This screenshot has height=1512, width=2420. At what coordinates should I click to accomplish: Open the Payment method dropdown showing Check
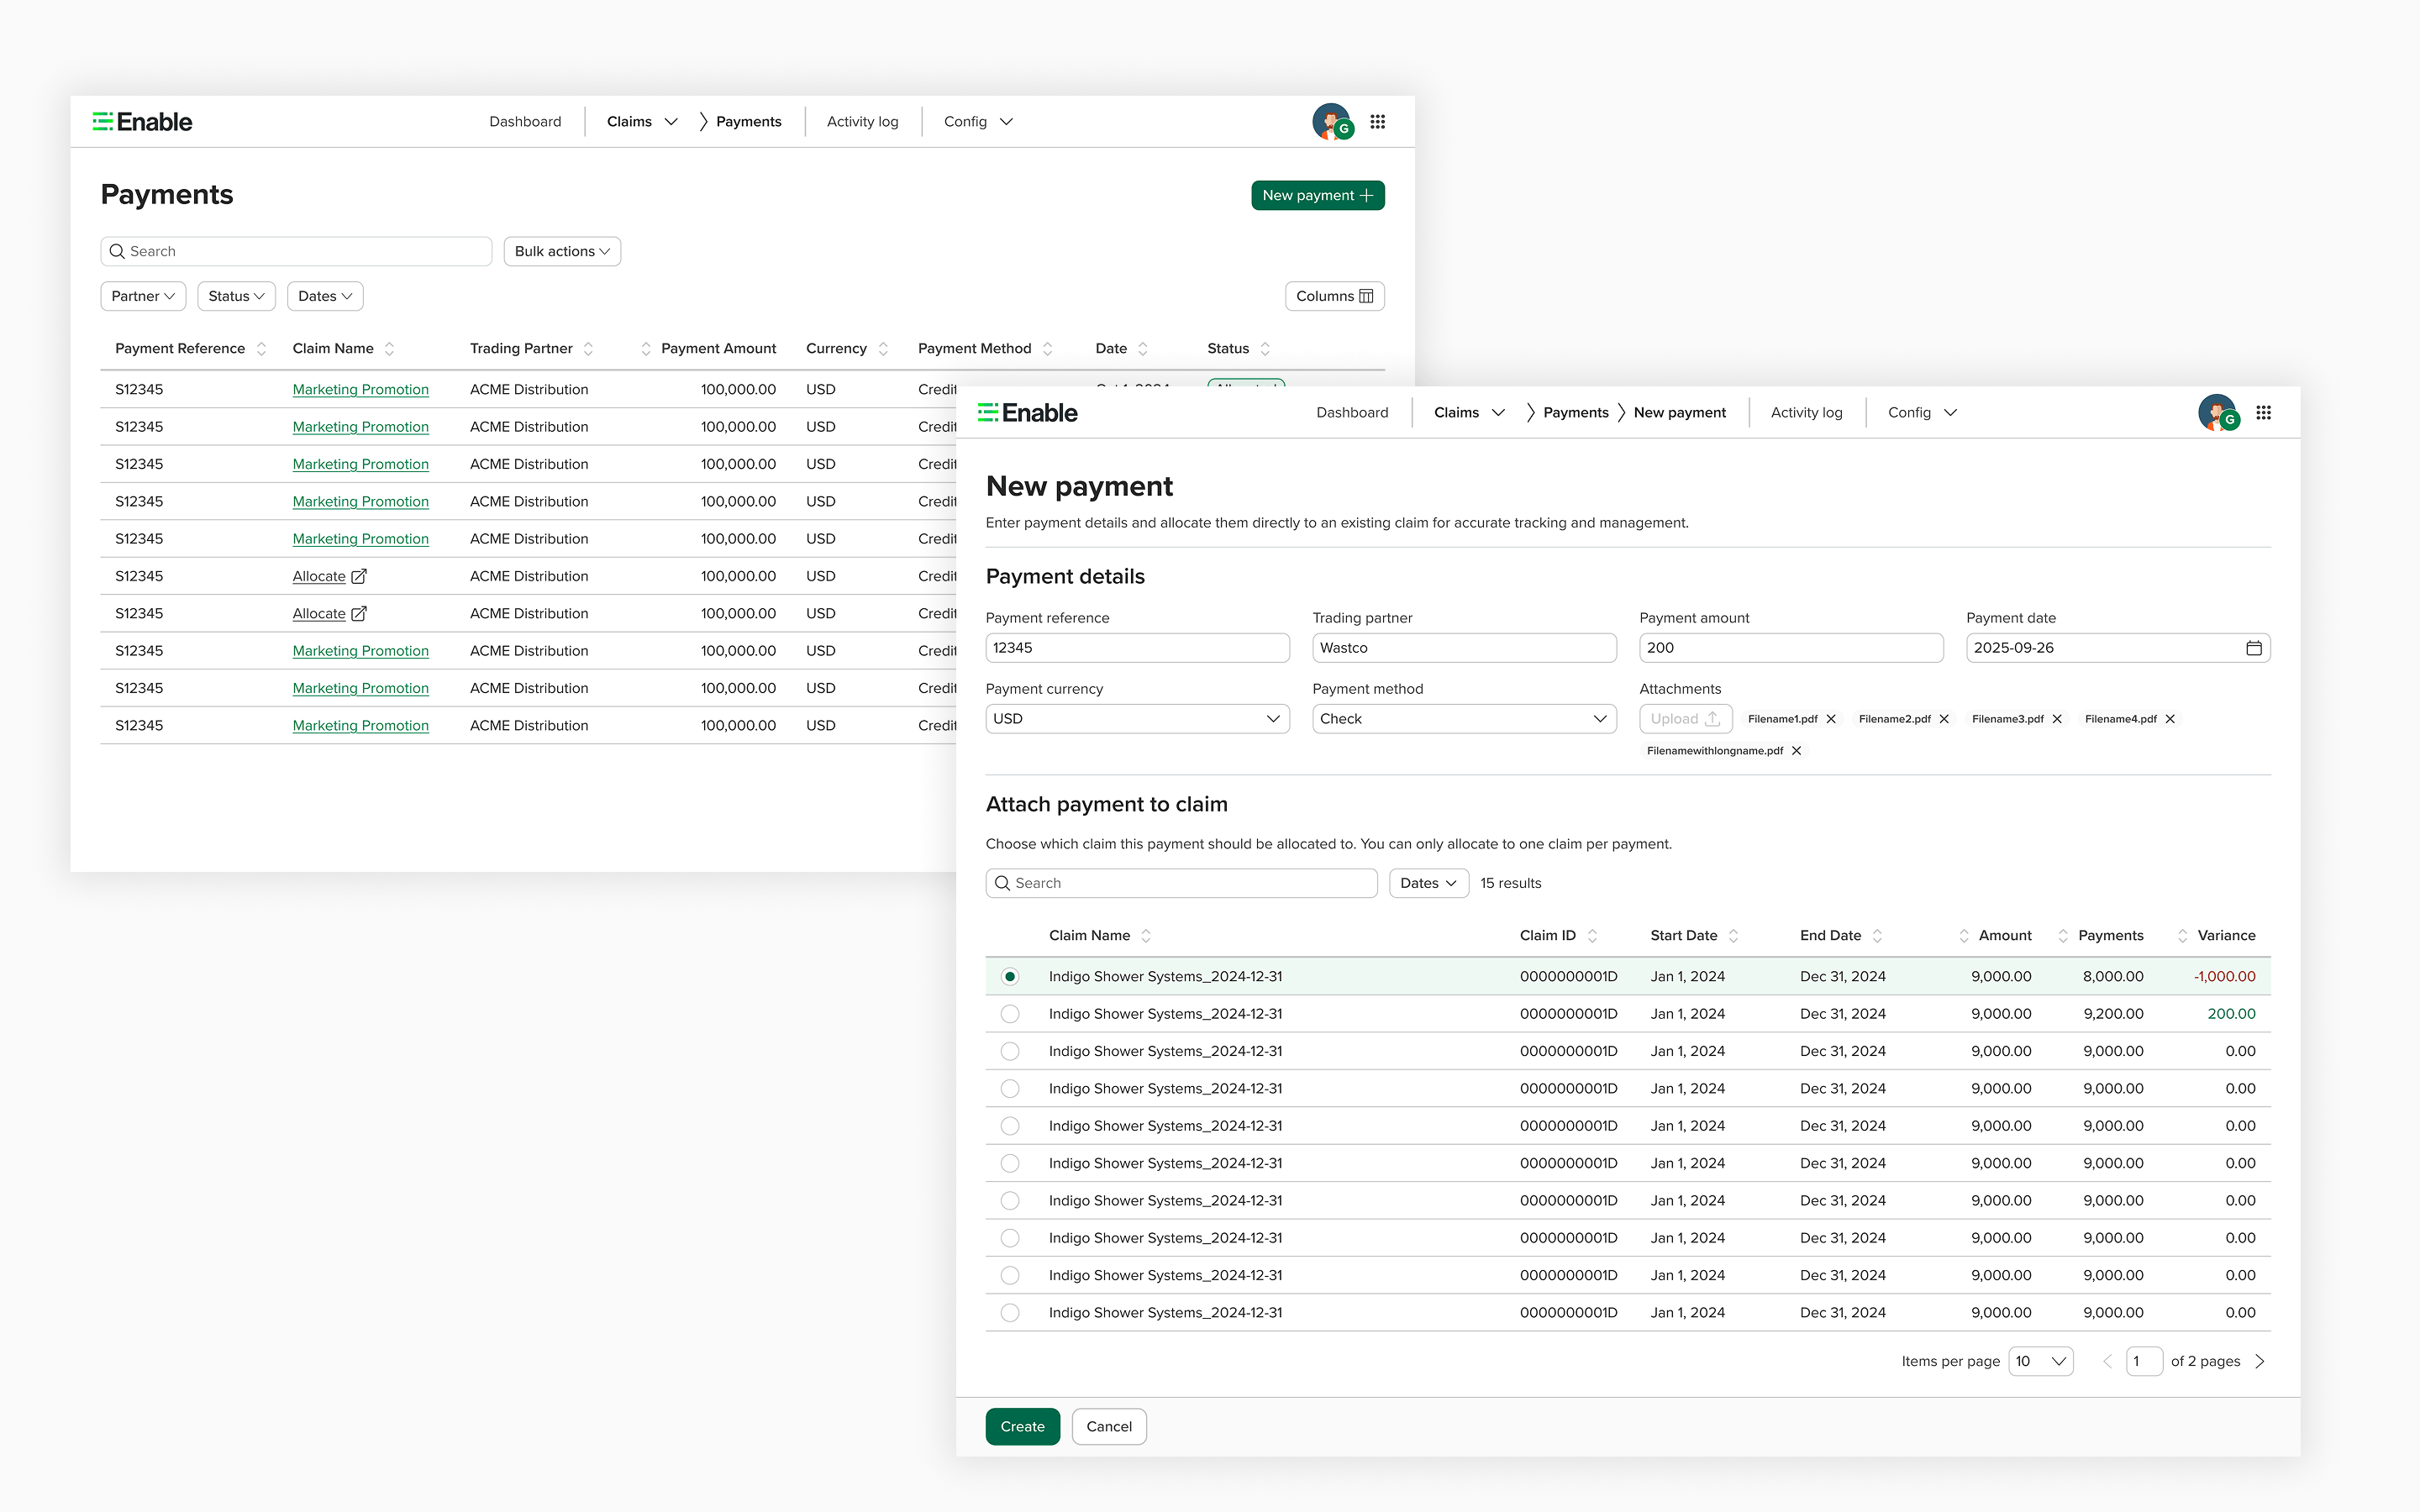click(x=1463, y=718)
